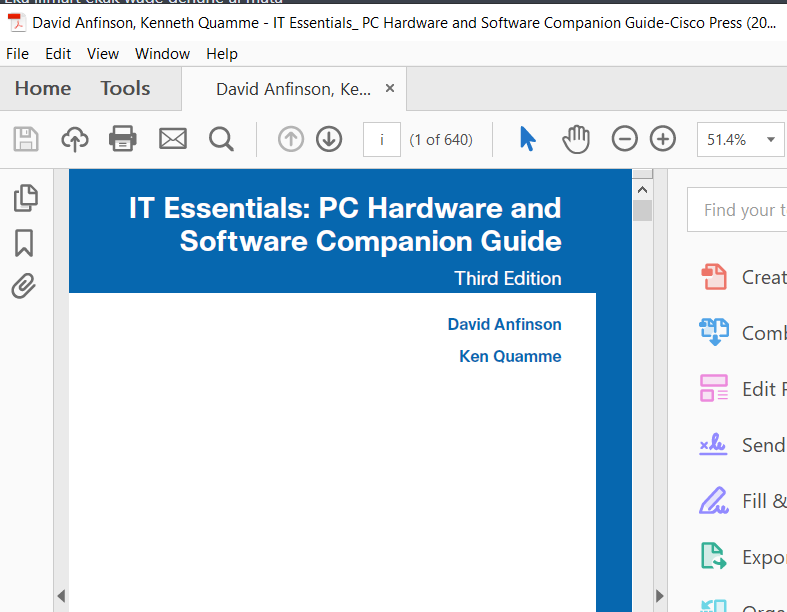787x612 pixels.
Task: Click the Third Edition text
Action: [x=507, y=279]
